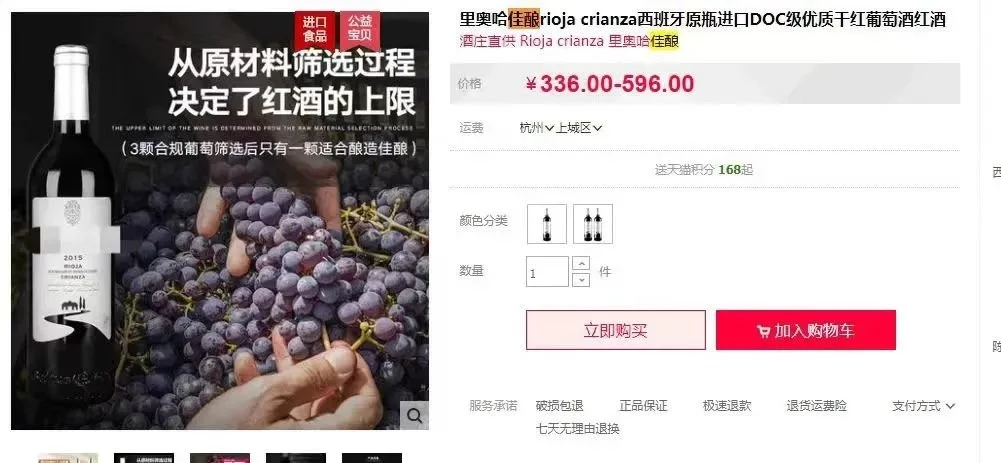The height and width of the screenshot is (463, 1001).
Task: Expand the 支付方式 payment methods dropdown
Action: pos(923,406)
